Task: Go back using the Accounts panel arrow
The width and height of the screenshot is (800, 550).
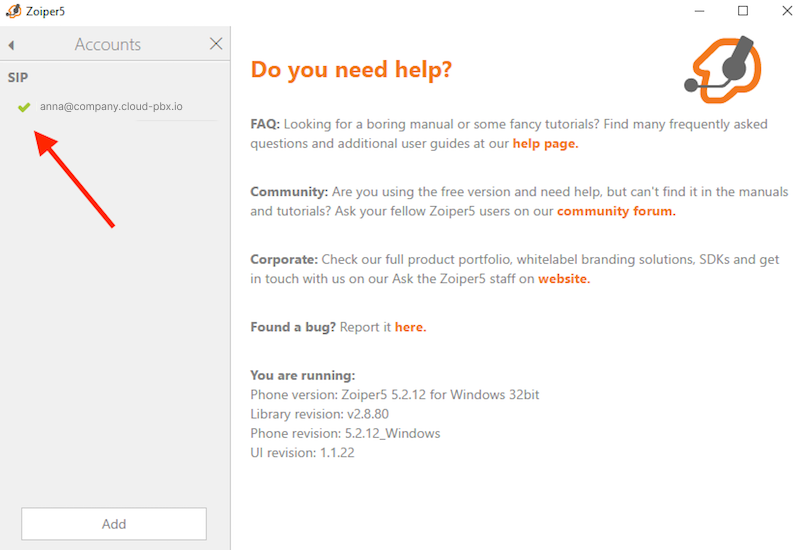Action: click(11, 45)
